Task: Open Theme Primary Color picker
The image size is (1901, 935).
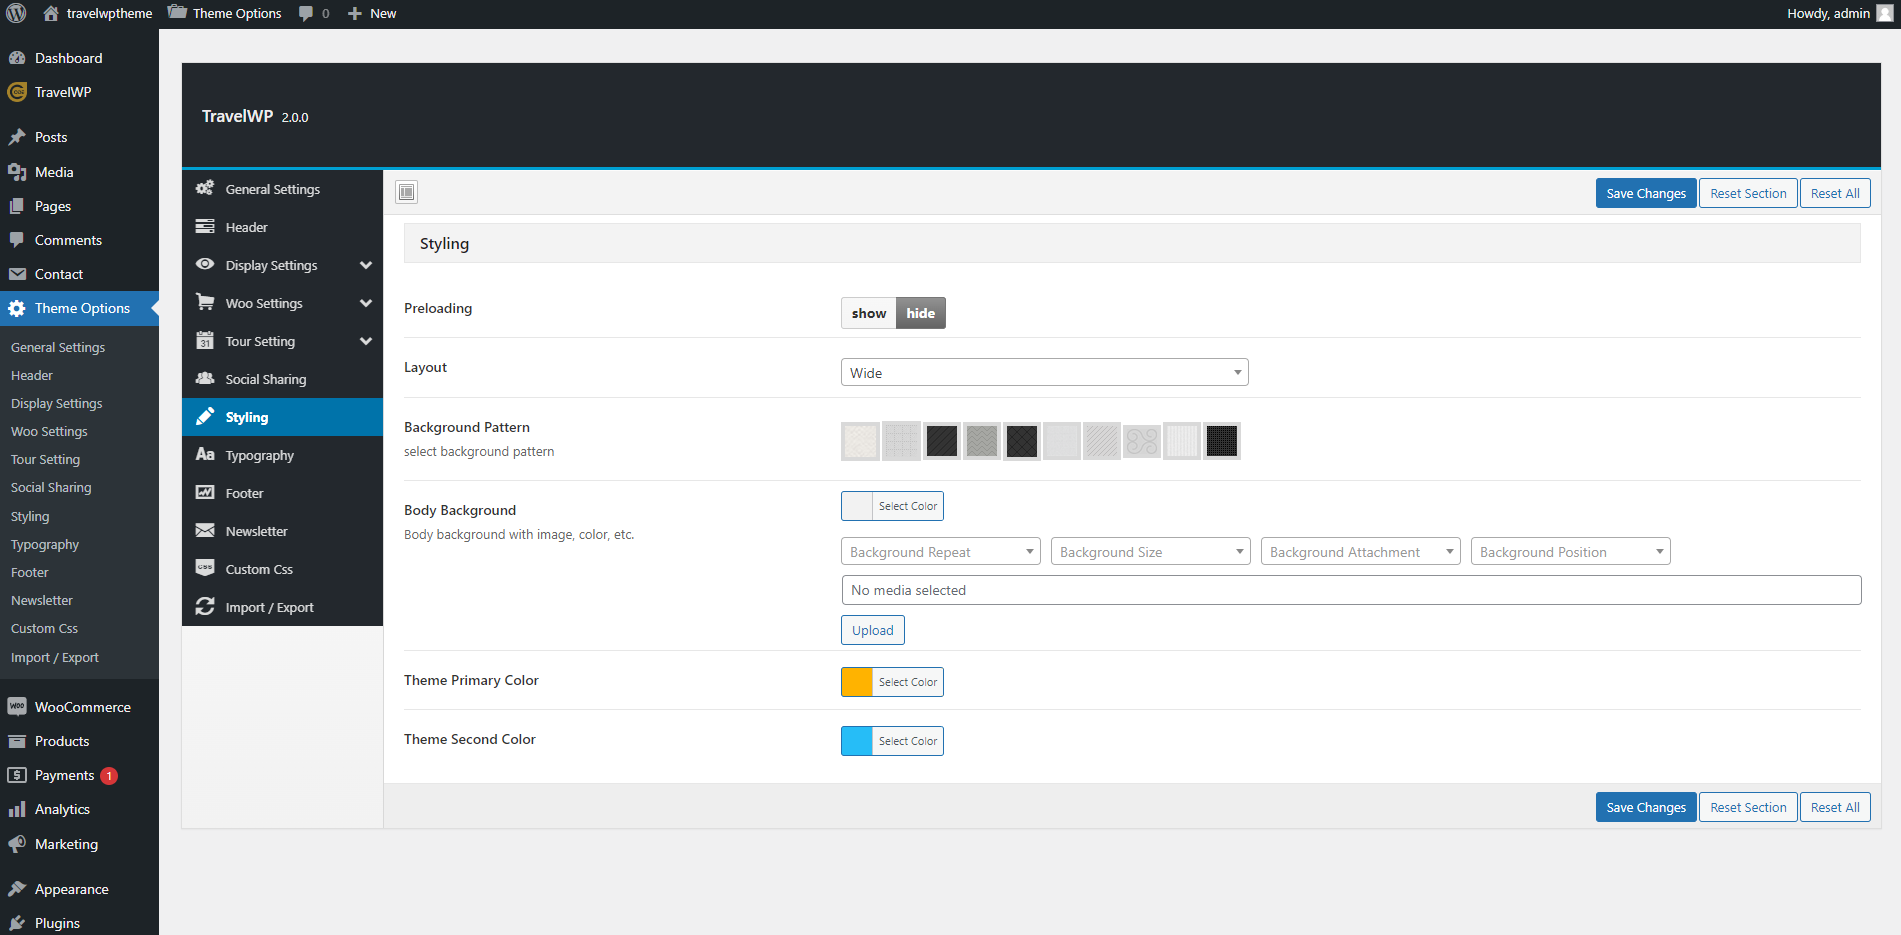Action: (x=892, y=682)
